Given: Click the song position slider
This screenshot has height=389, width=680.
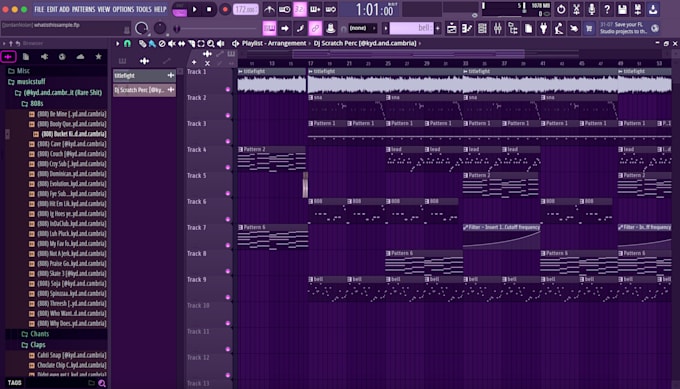Looking at the screenshot, I should [x=216, y=29].
